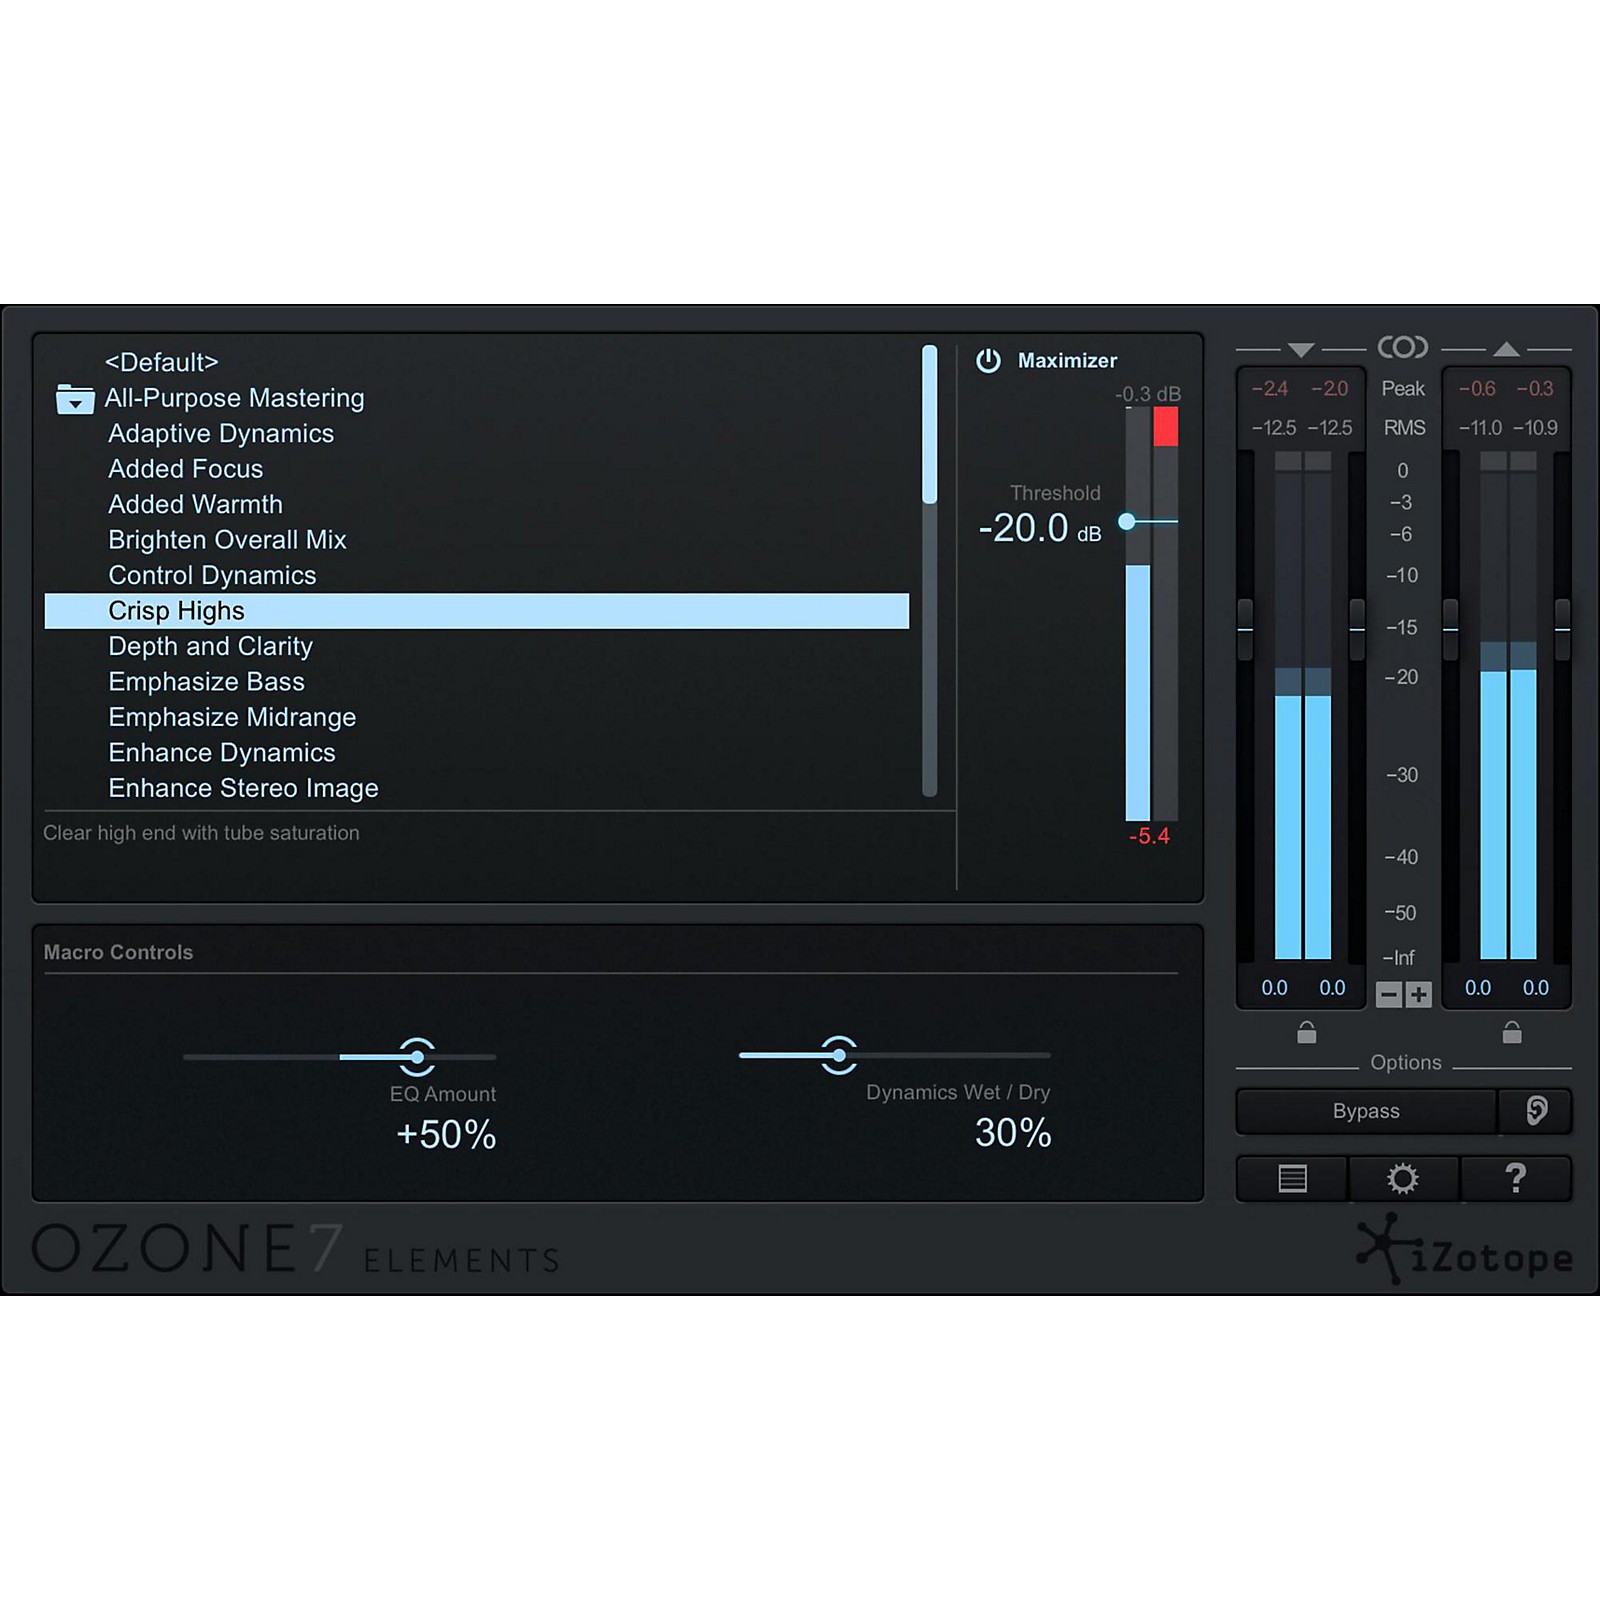Load the Emphasize Midrange preset
Image resolution: width=1600 pixels, height=1600 pixels.
pos(232,717)
